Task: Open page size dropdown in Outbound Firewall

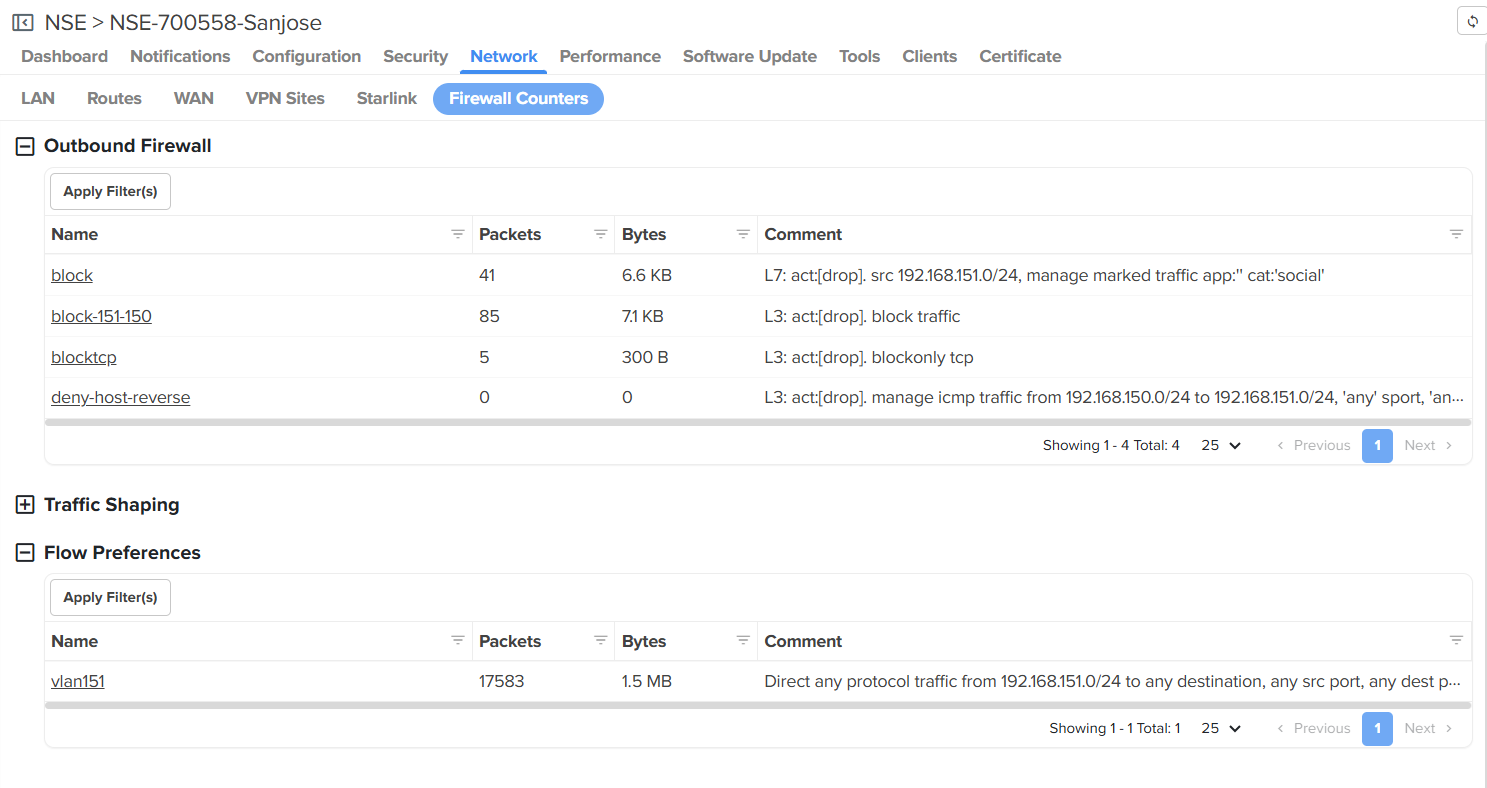Action: point(1221,446)
